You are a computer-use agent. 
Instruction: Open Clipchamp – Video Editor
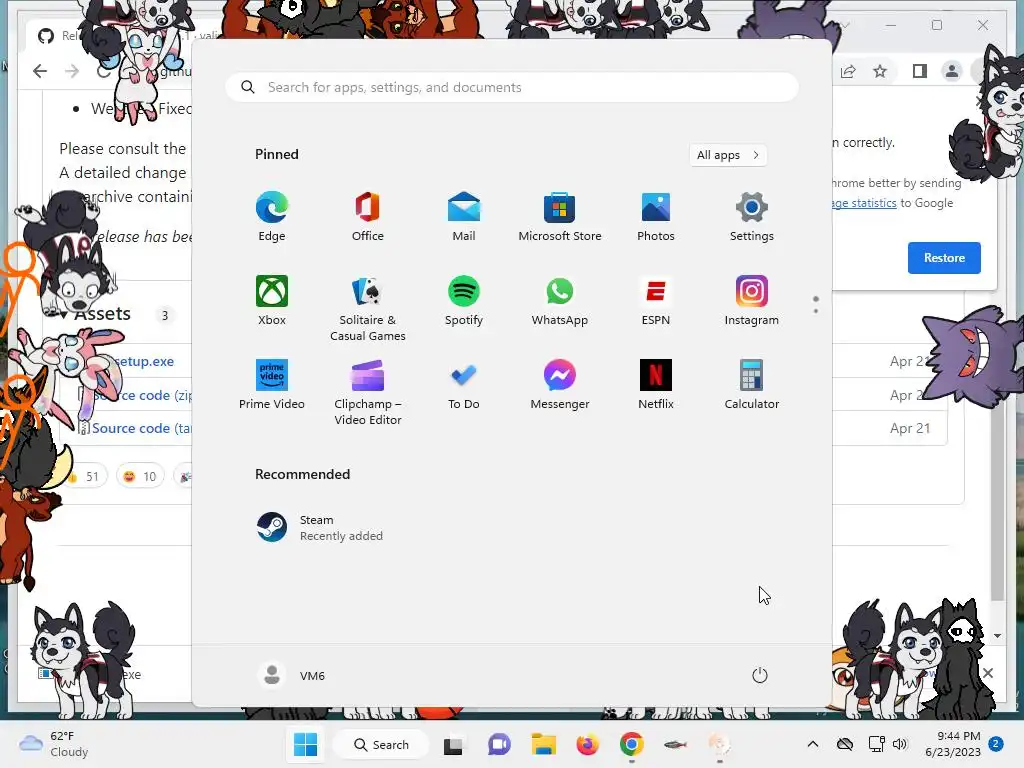(368, 392)
